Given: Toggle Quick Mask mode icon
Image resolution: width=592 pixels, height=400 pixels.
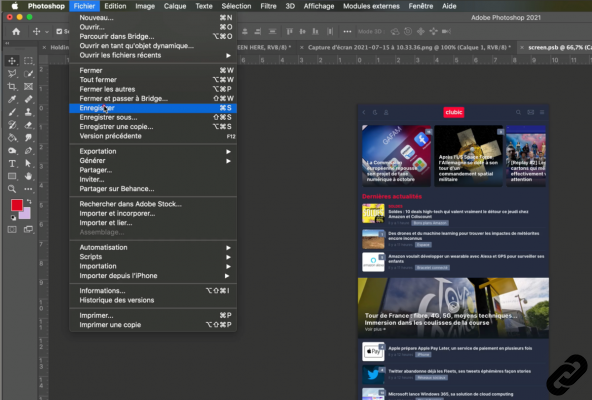Looking at the screenshot, I should point(12,230).
